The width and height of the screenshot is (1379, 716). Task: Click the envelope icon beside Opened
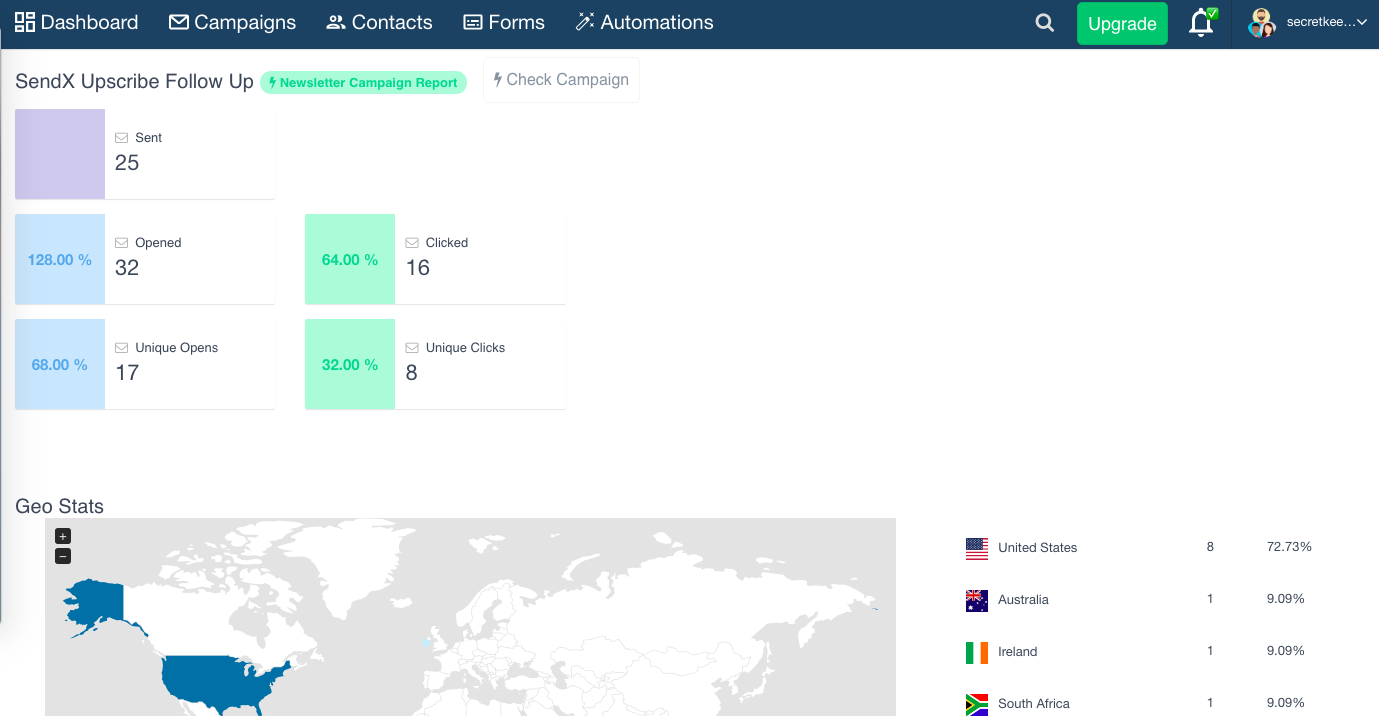pos(122,243)
